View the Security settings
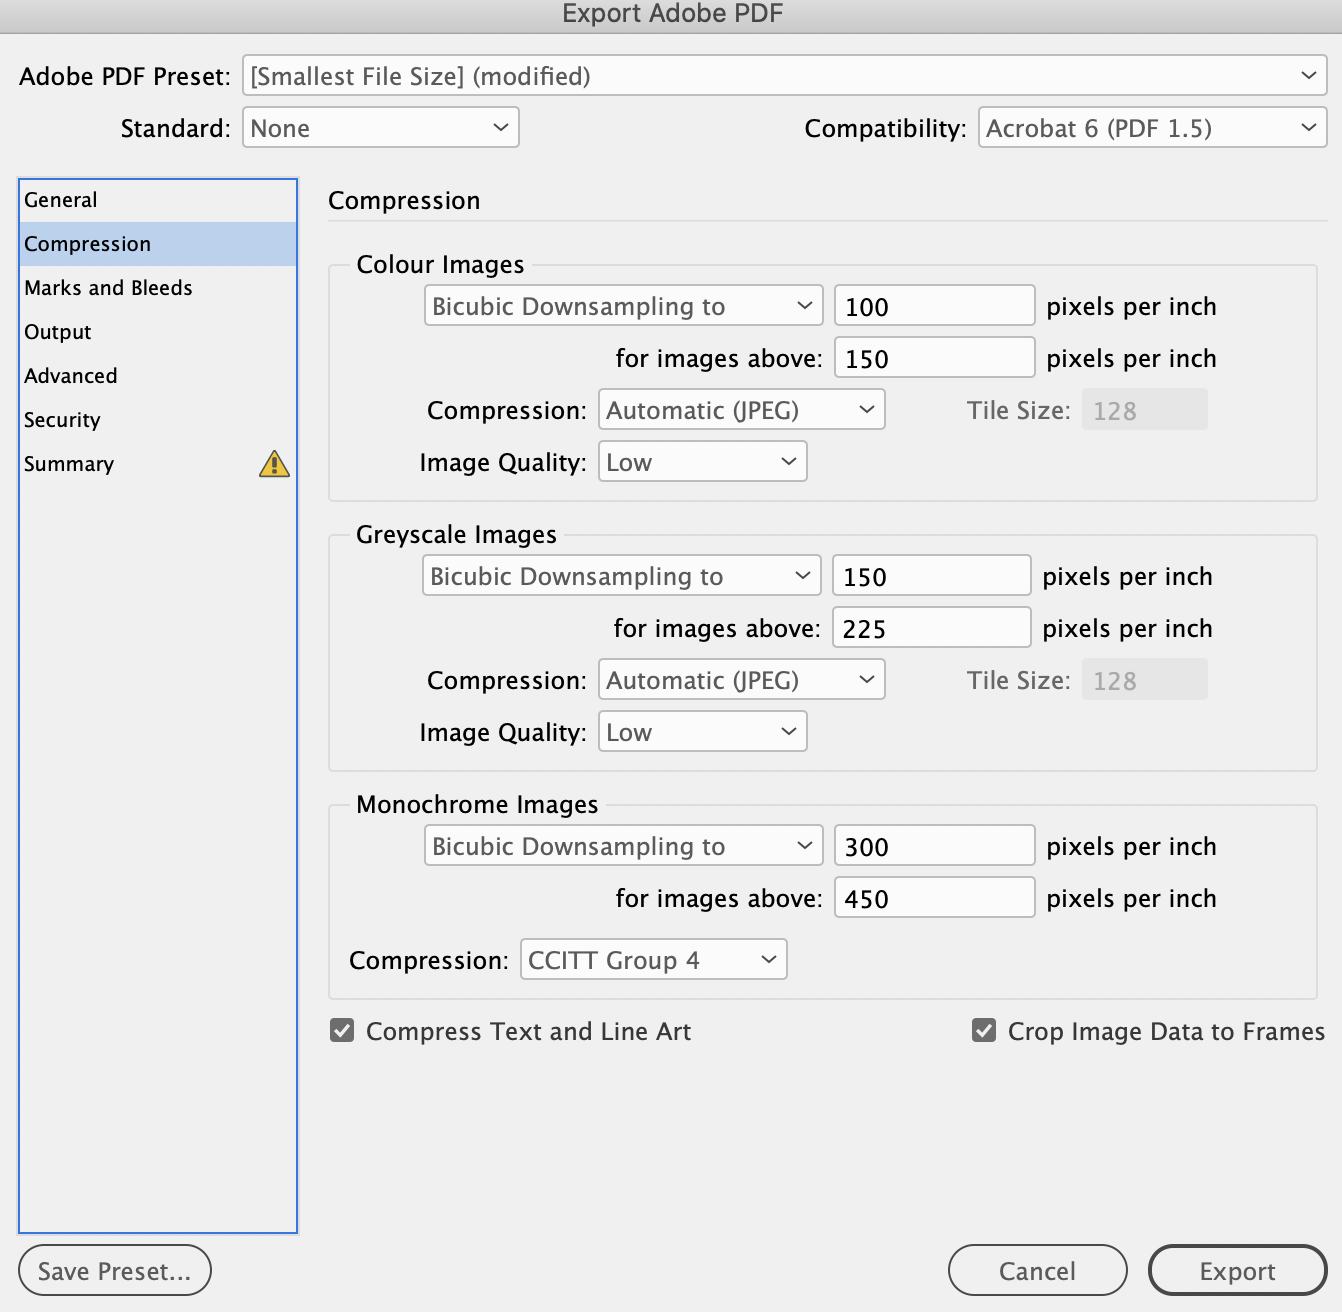1342x1312 pixels. coord(62,419)
